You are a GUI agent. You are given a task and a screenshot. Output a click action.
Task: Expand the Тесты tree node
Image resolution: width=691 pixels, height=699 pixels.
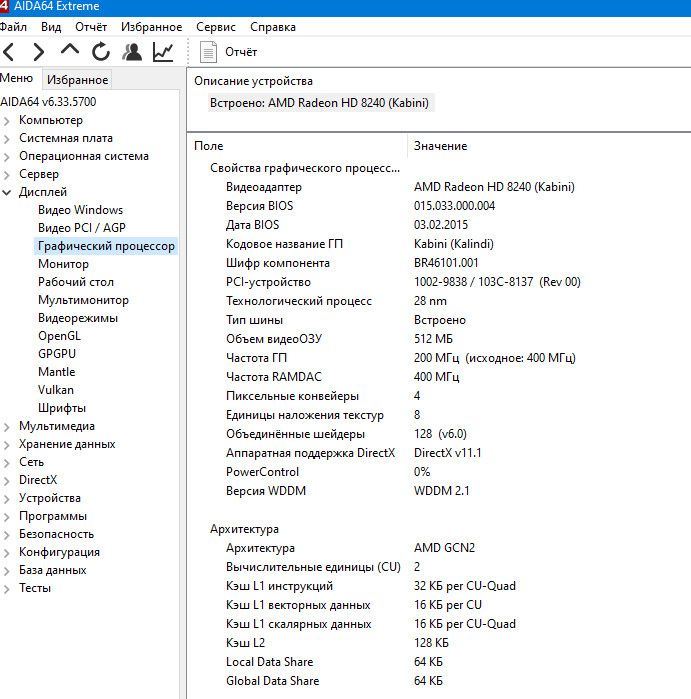[x=7, y=588]
